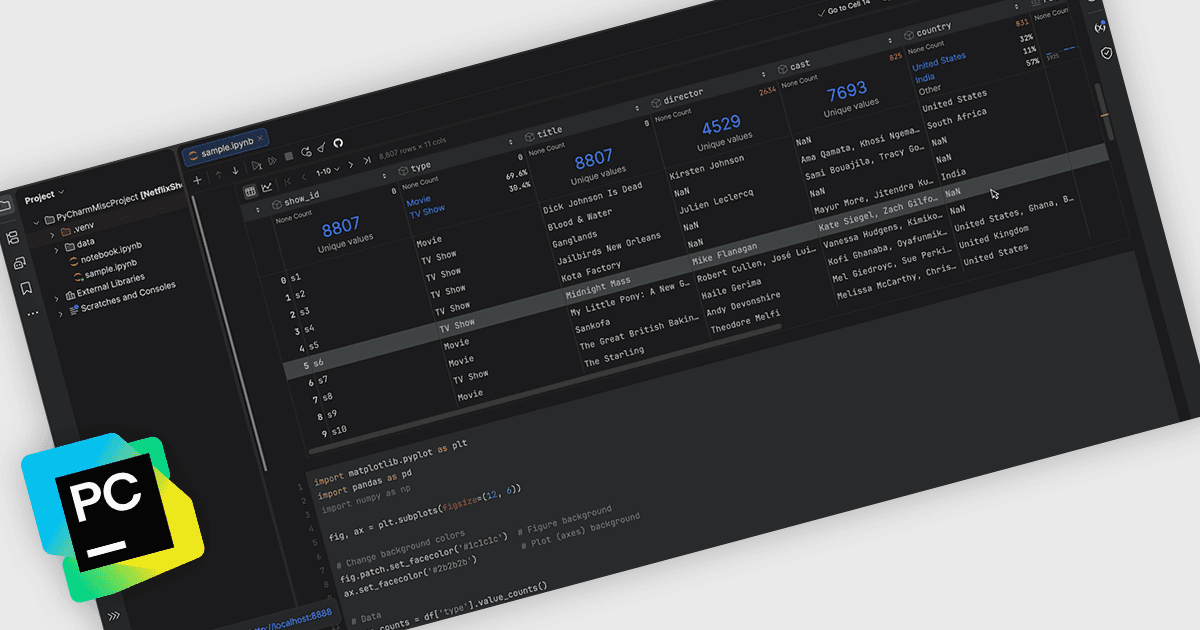Image resolution: width=1200 pixels, height=630 pixels.
Task: Open the 1-10 page size dropdown
Action: click(327, 170)
